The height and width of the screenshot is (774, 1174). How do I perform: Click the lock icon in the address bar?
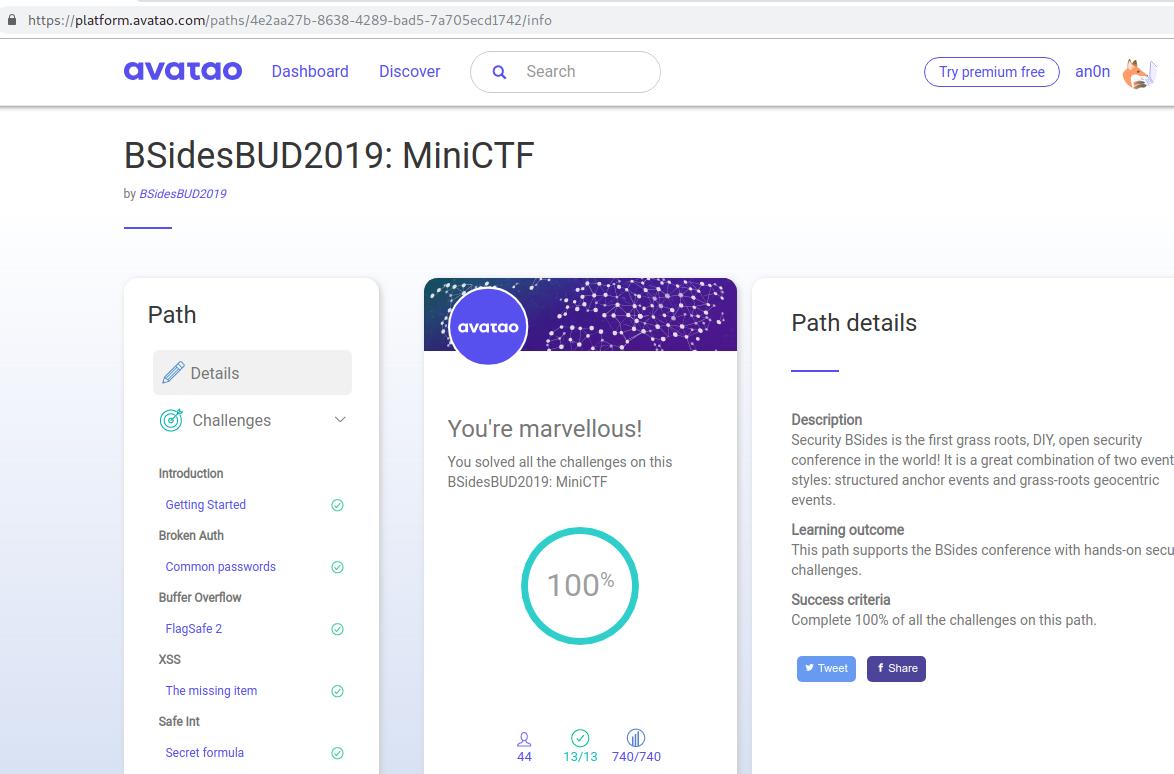coord(12,20)
